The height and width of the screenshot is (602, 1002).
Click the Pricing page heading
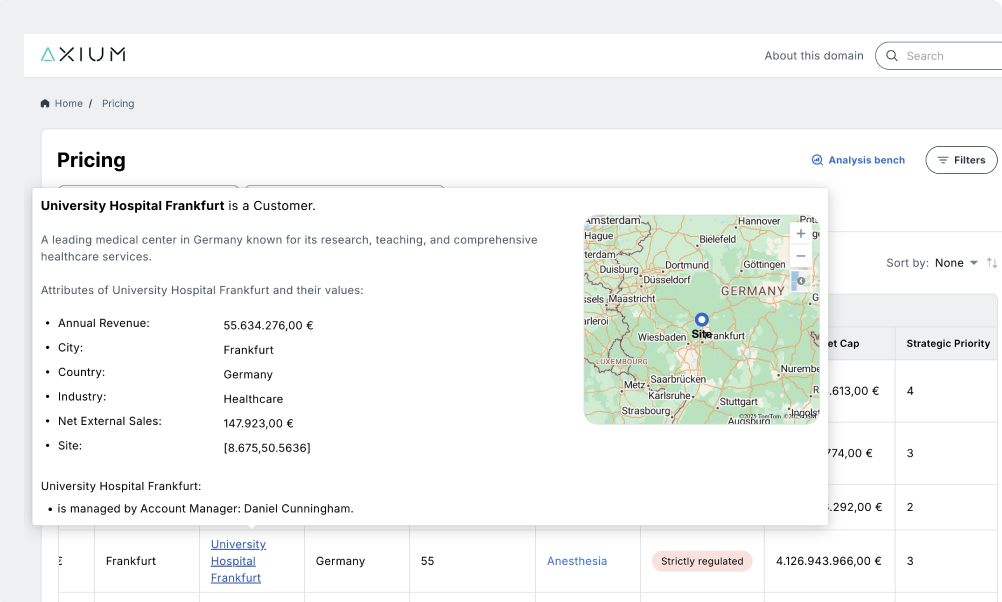(x=91, y=160)
